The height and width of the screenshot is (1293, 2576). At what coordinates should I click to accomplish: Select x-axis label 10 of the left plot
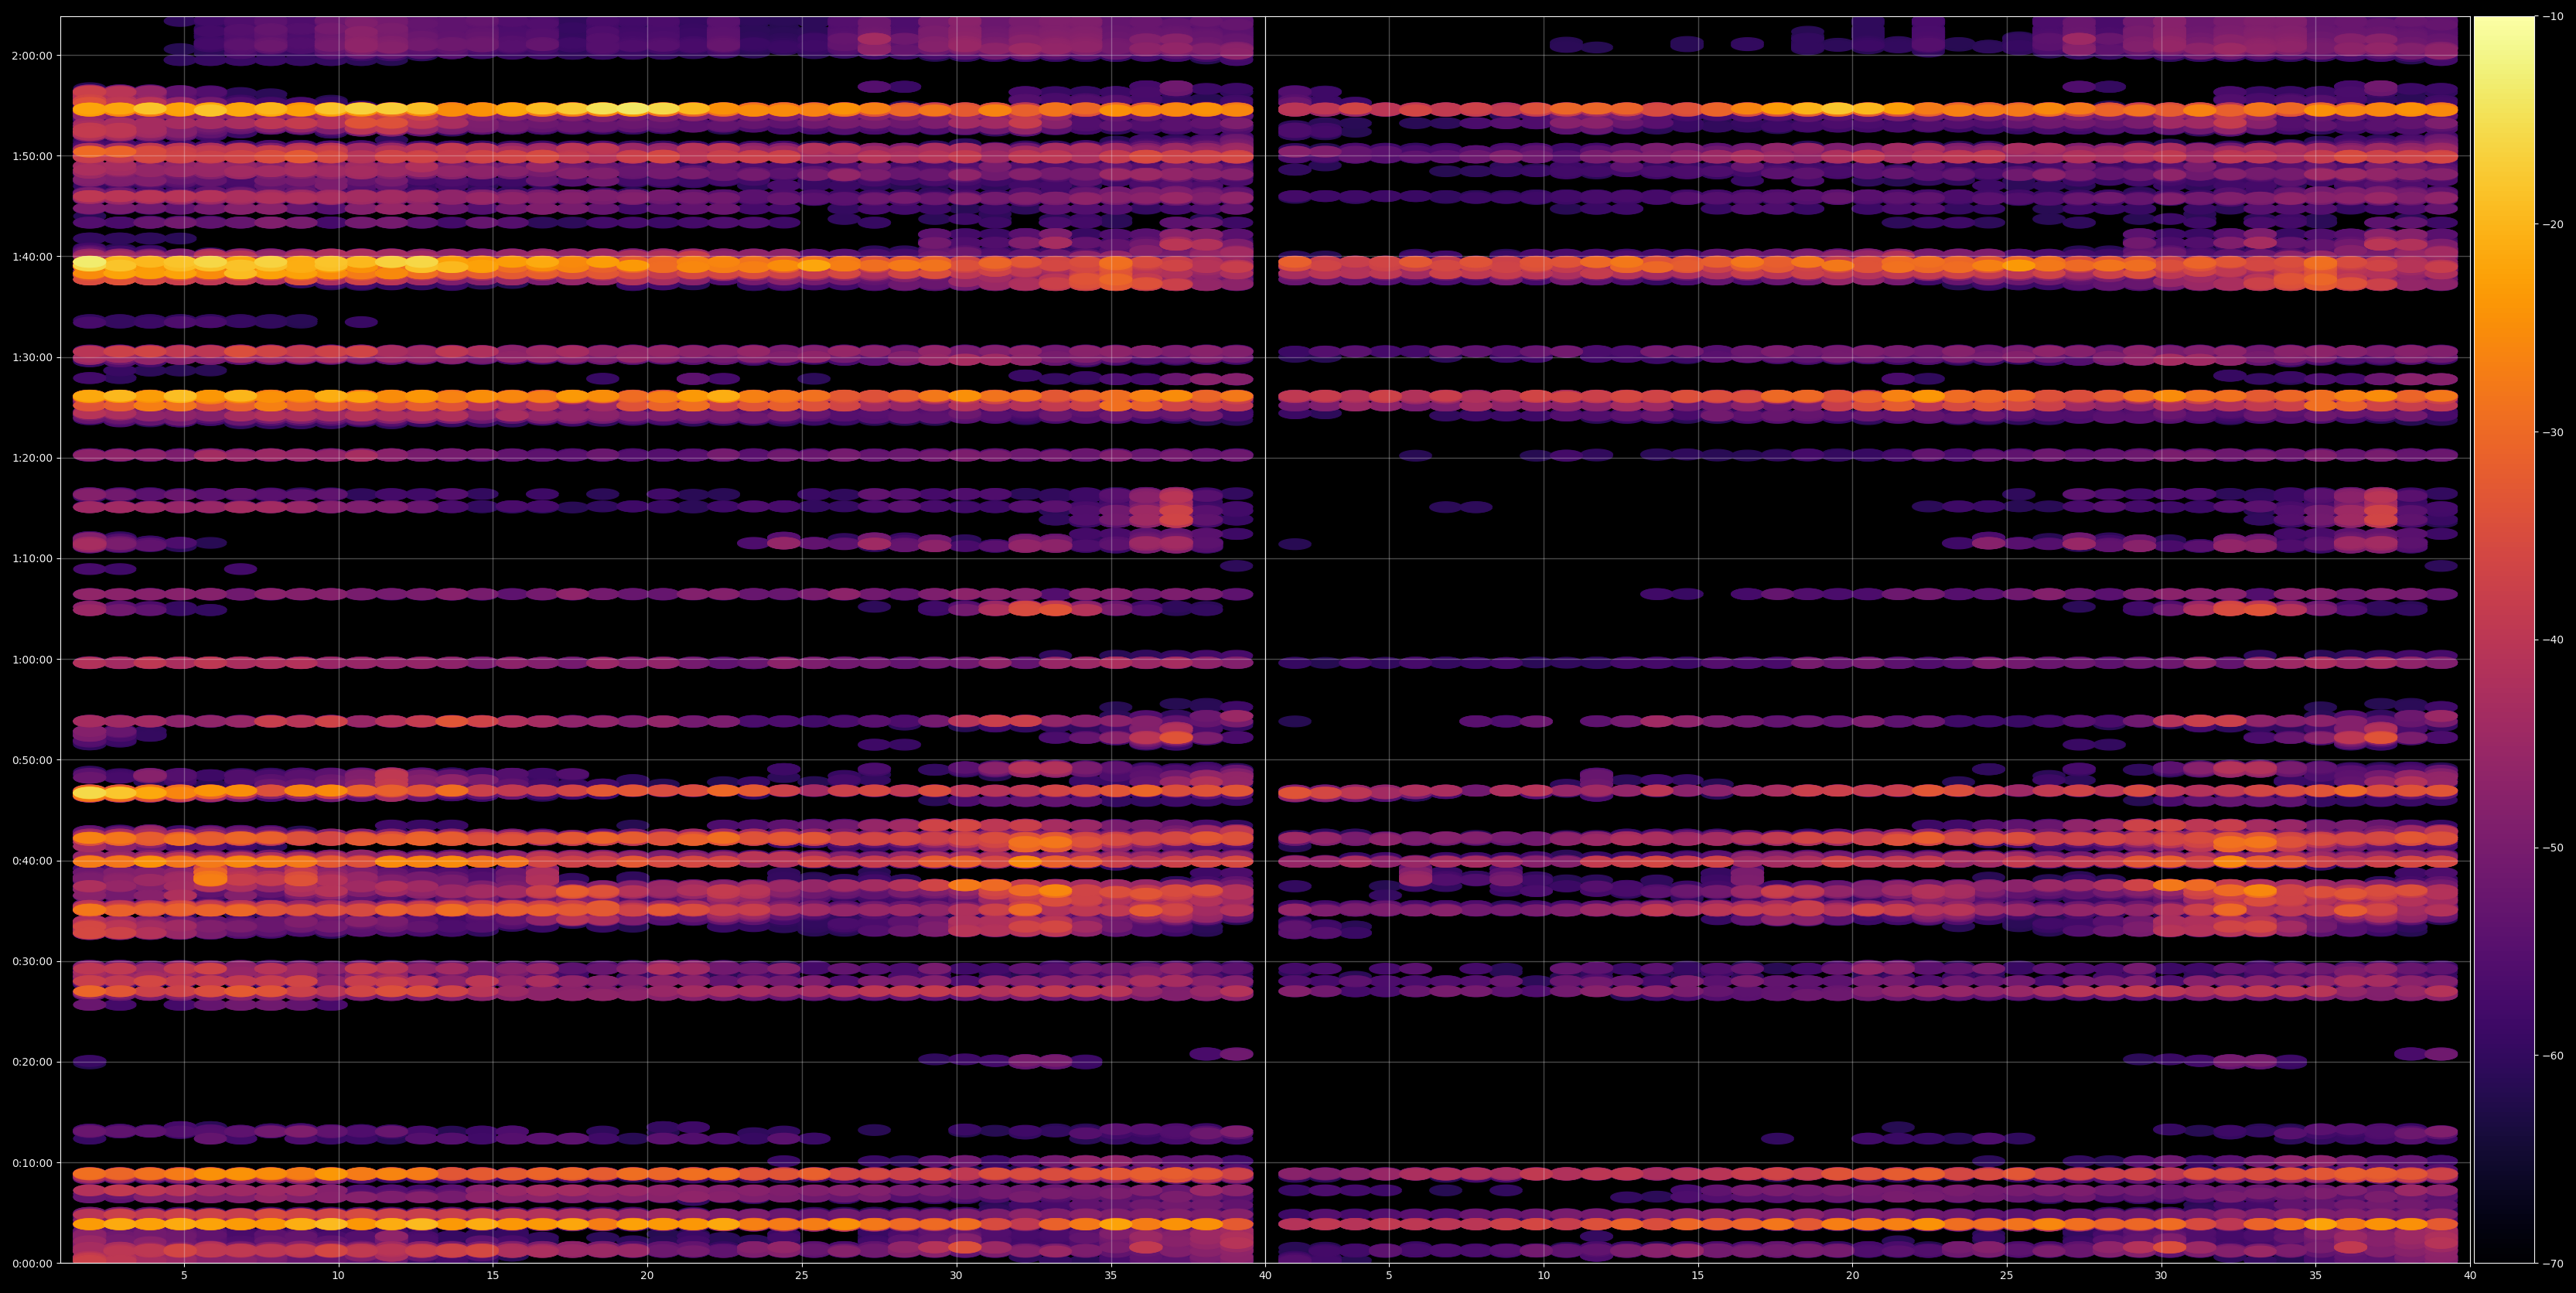coord(338,1276)
